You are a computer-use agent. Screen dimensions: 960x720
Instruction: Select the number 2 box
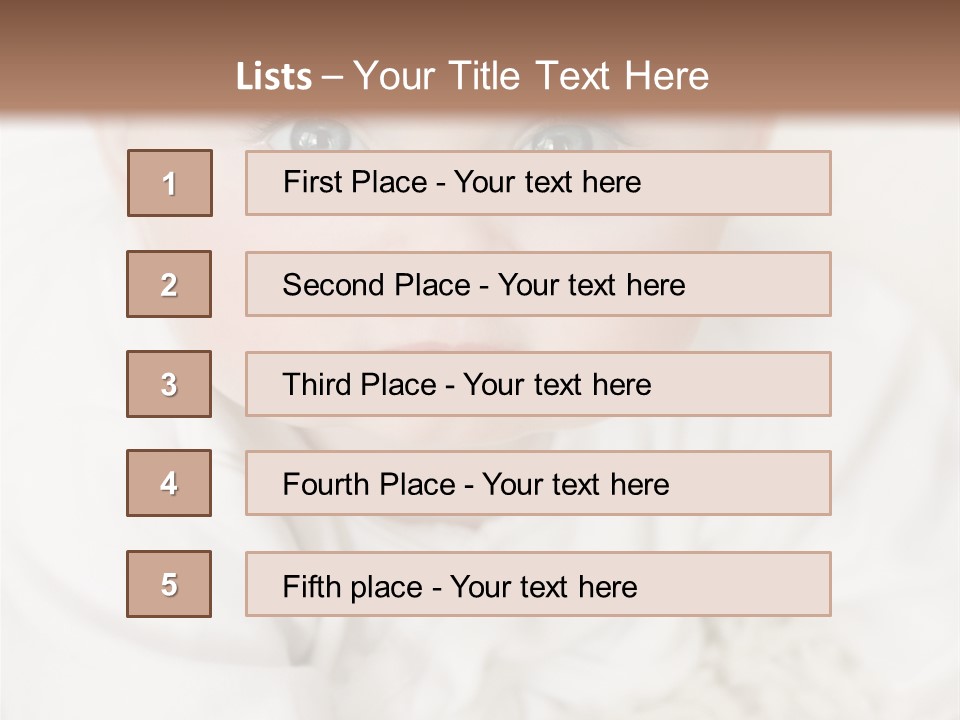tap(169, 284)
